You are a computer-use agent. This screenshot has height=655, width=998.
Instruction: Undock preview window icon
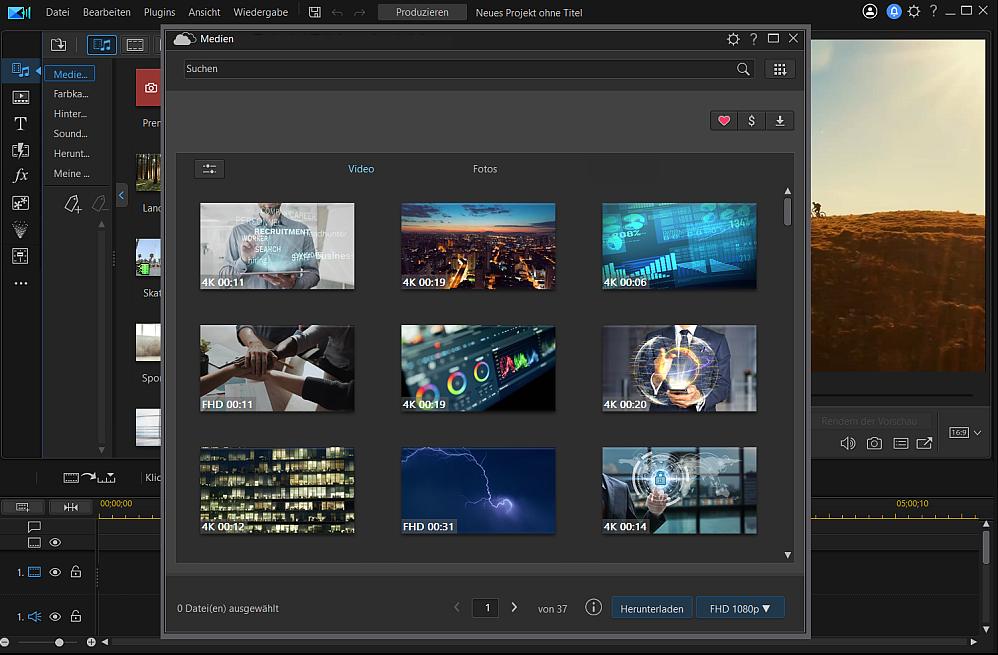pyautogui.click(x=924, y=443)
